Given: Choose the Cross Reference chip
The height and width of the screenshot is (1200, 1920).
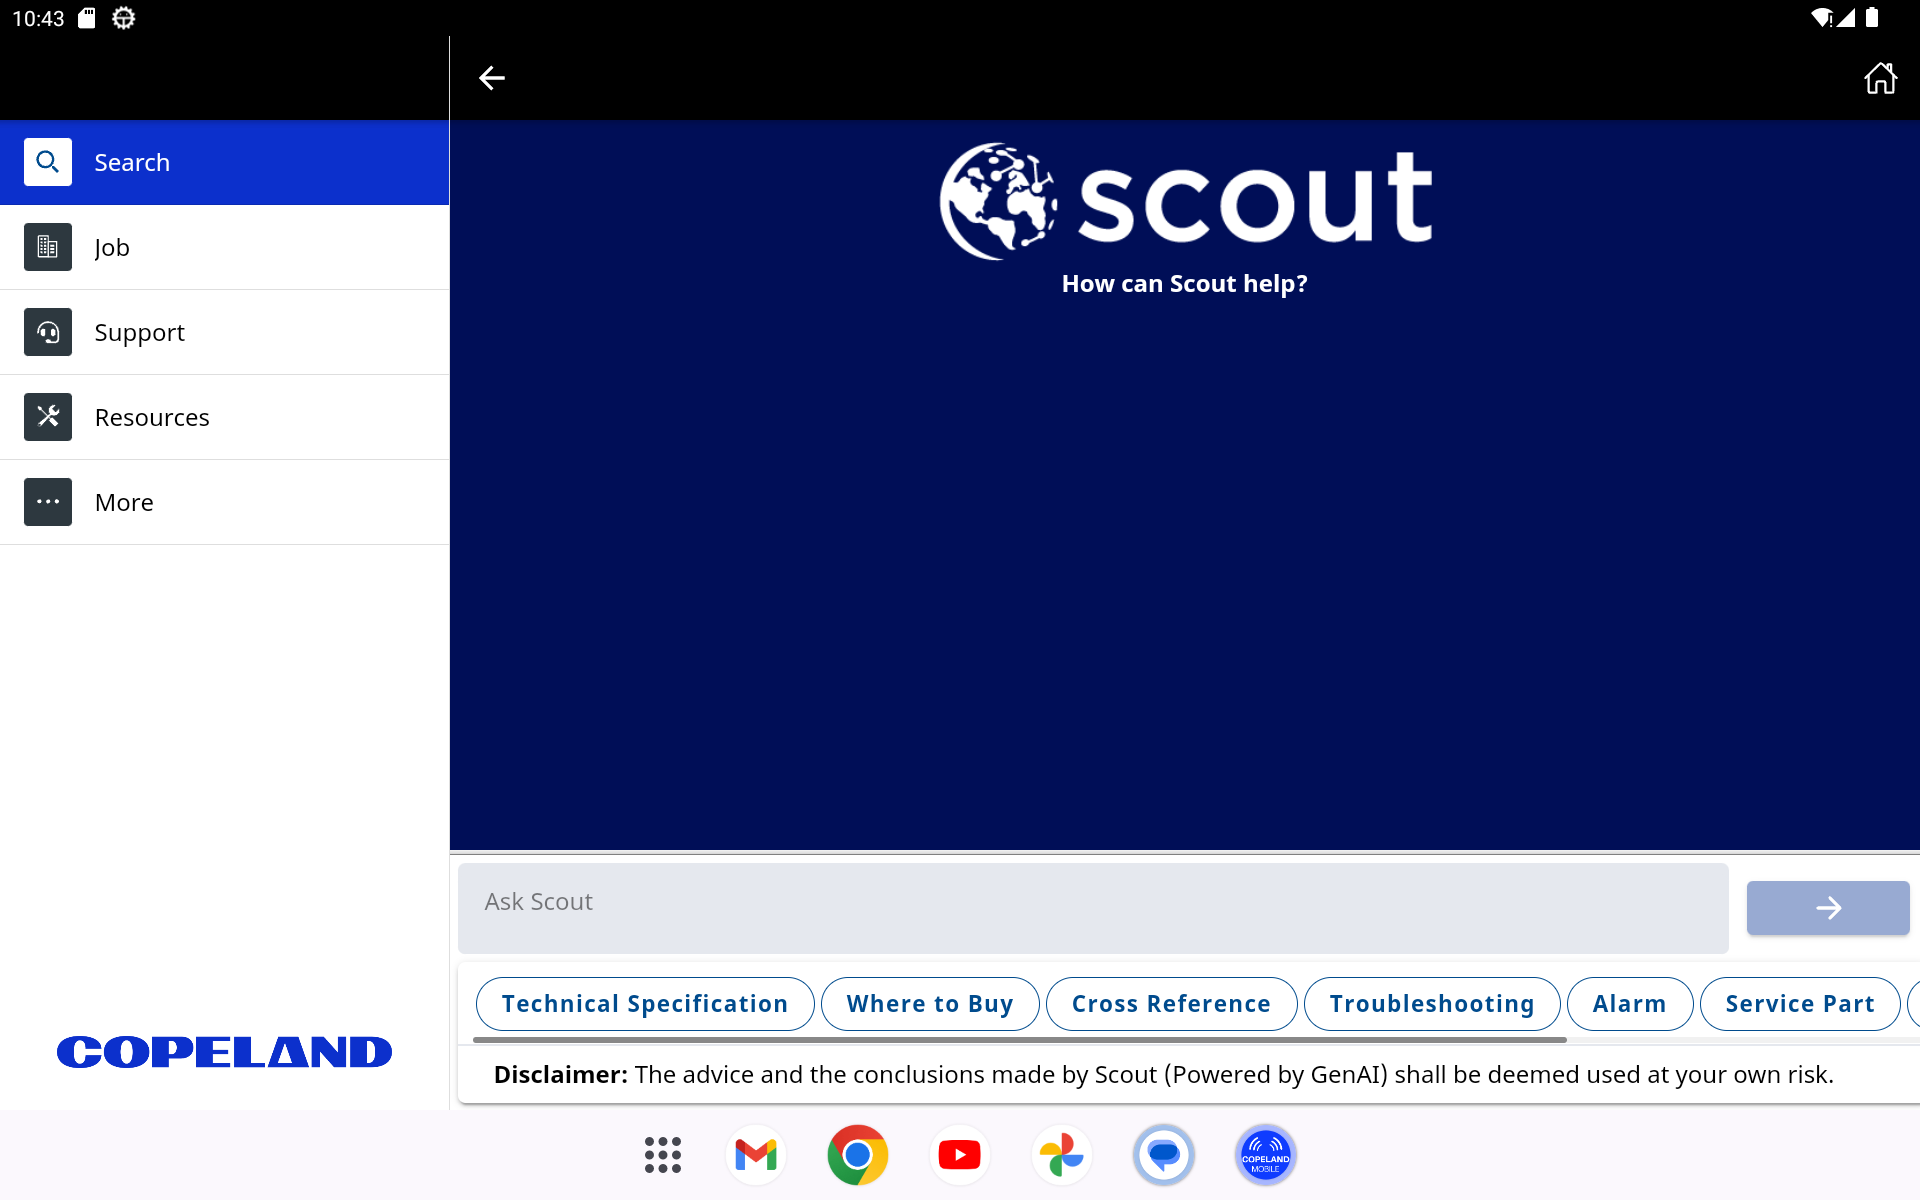Looking at the screenshot, I should click(1171, 1004).
